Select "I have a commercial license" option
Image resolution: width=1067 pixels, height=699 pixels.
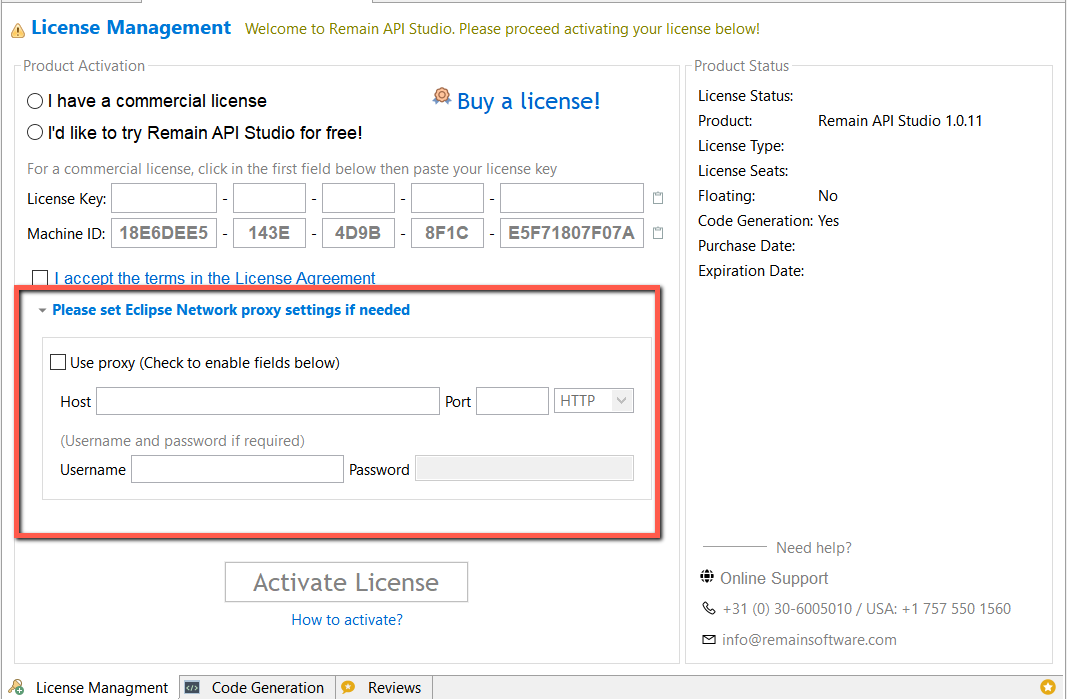[35, 101]
